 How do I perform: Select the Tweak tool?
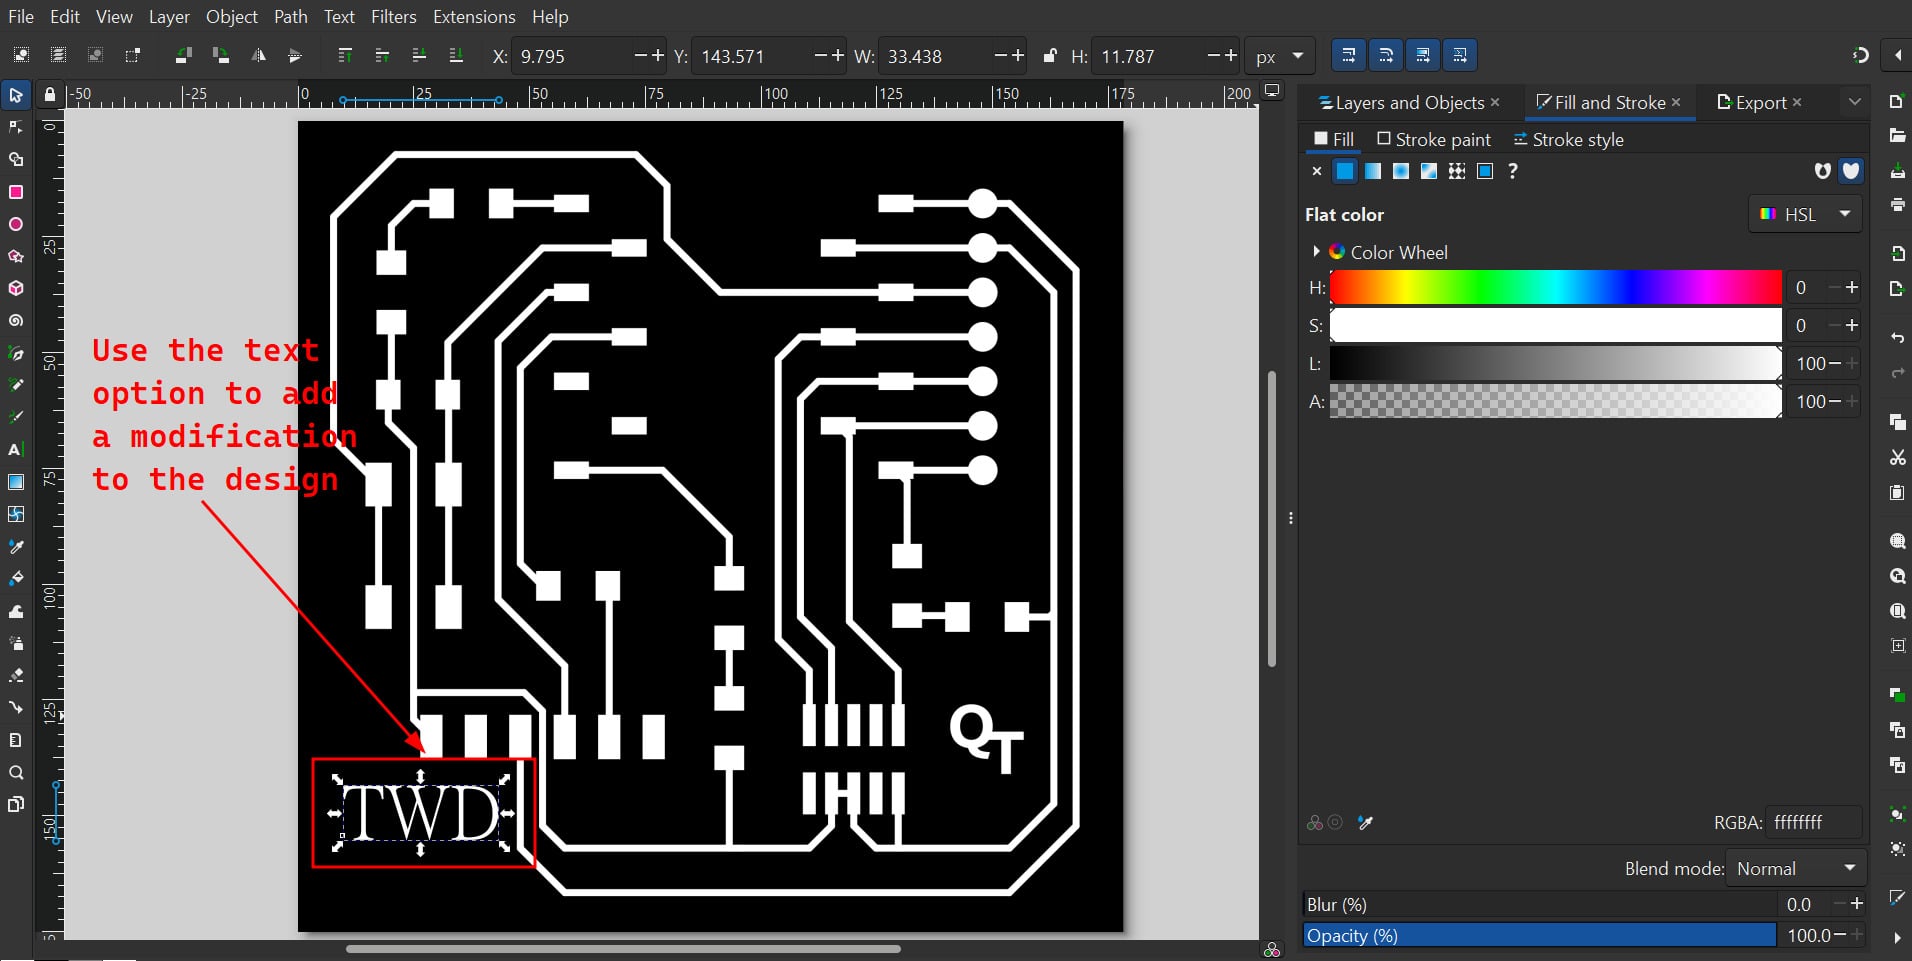coord(16,611)
